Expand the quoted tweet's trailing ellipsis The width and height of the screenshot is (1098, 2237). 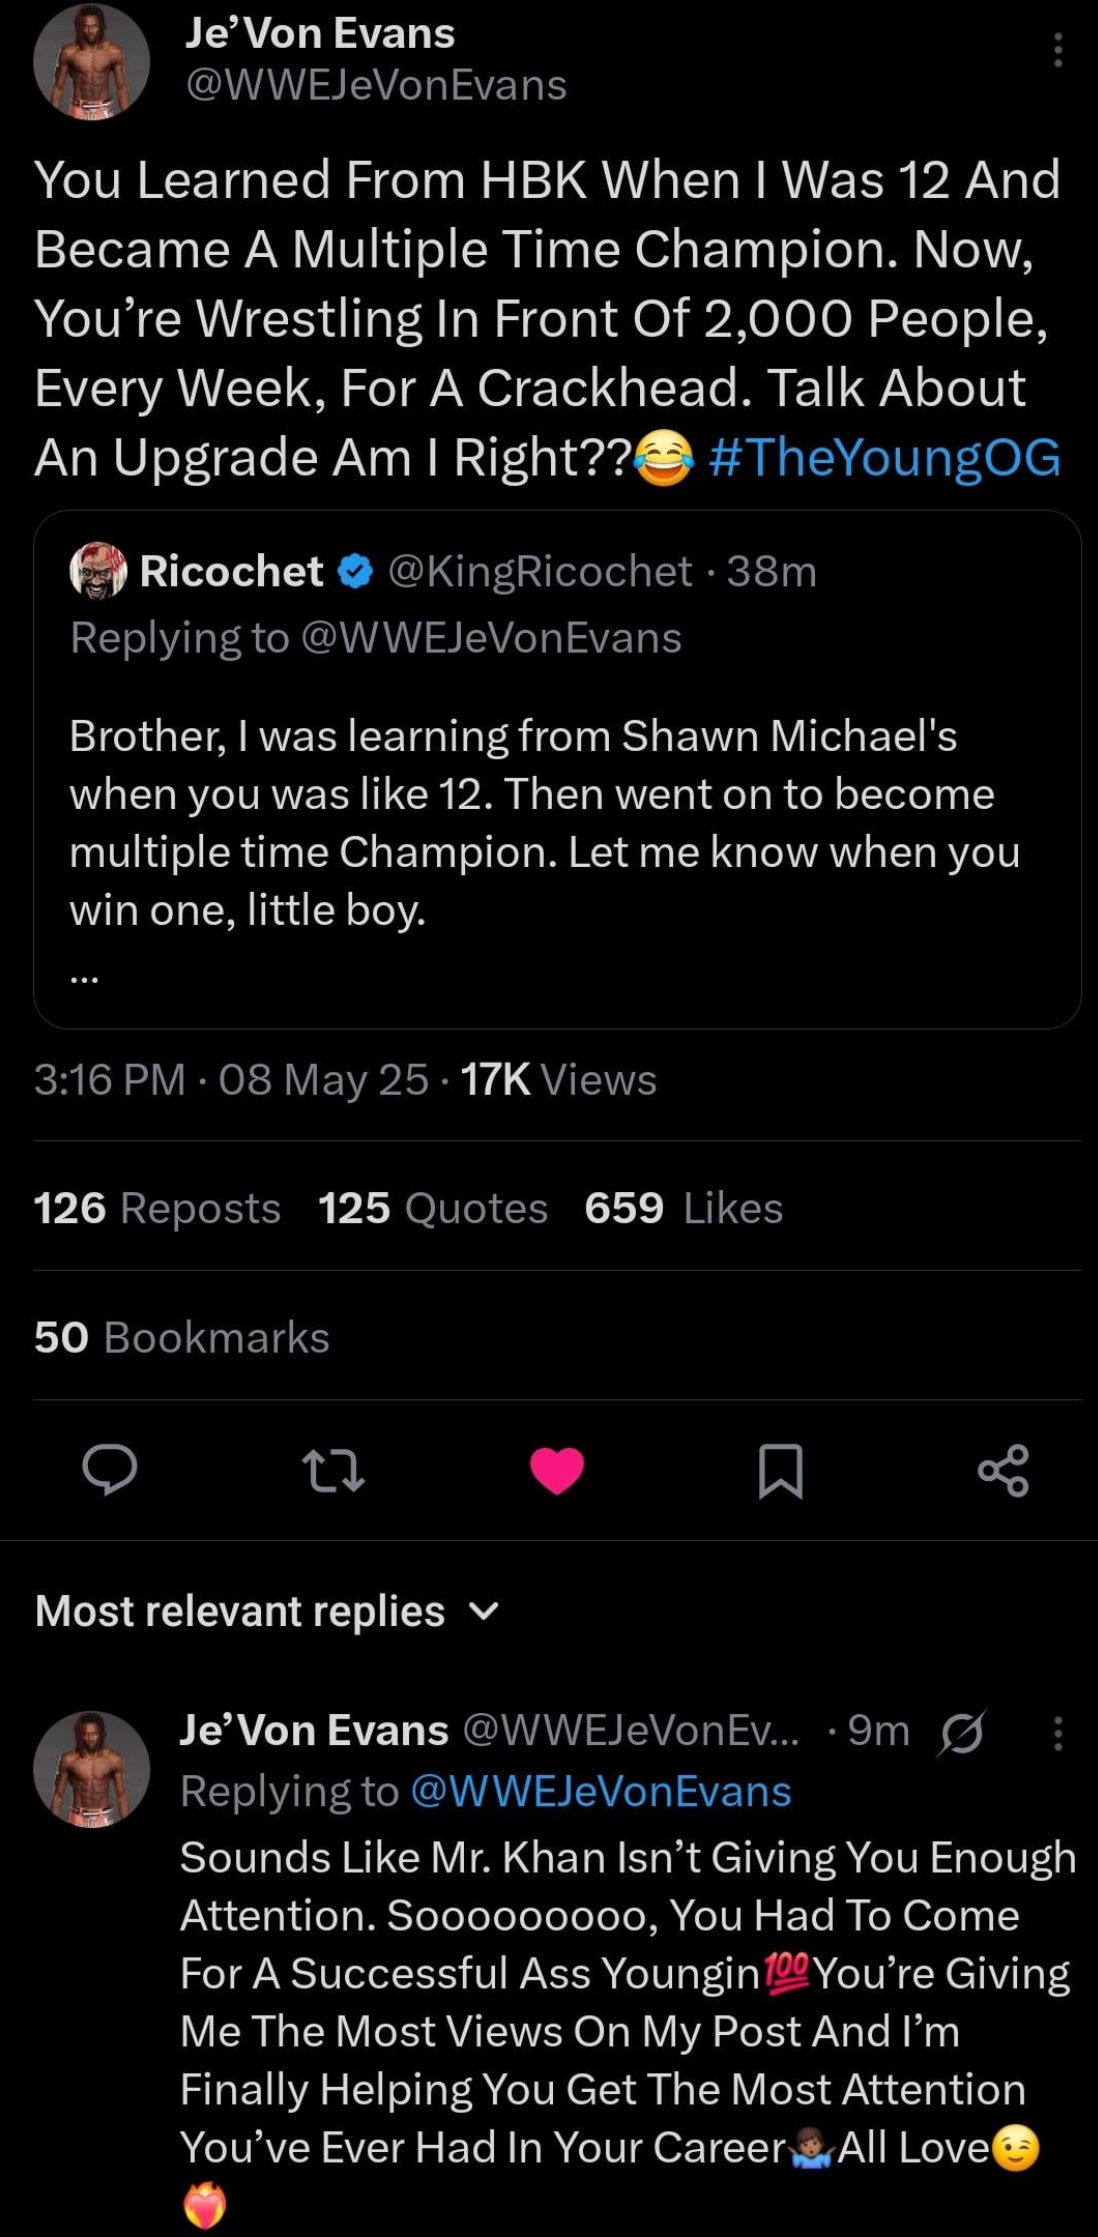click(x=85, y=980)
